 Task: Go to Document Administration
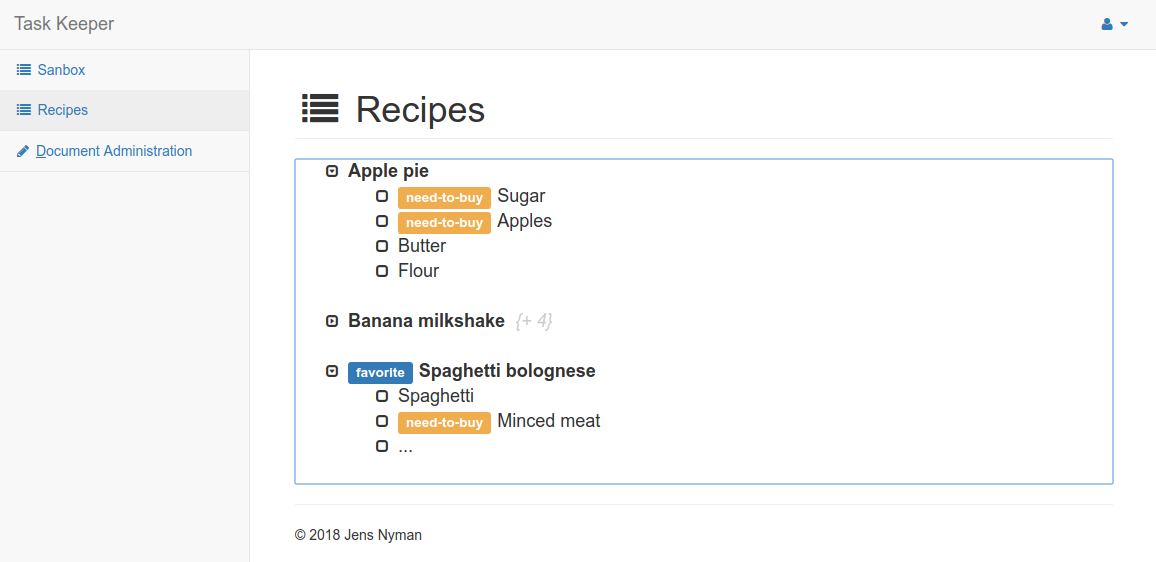[x=114, y=151]
